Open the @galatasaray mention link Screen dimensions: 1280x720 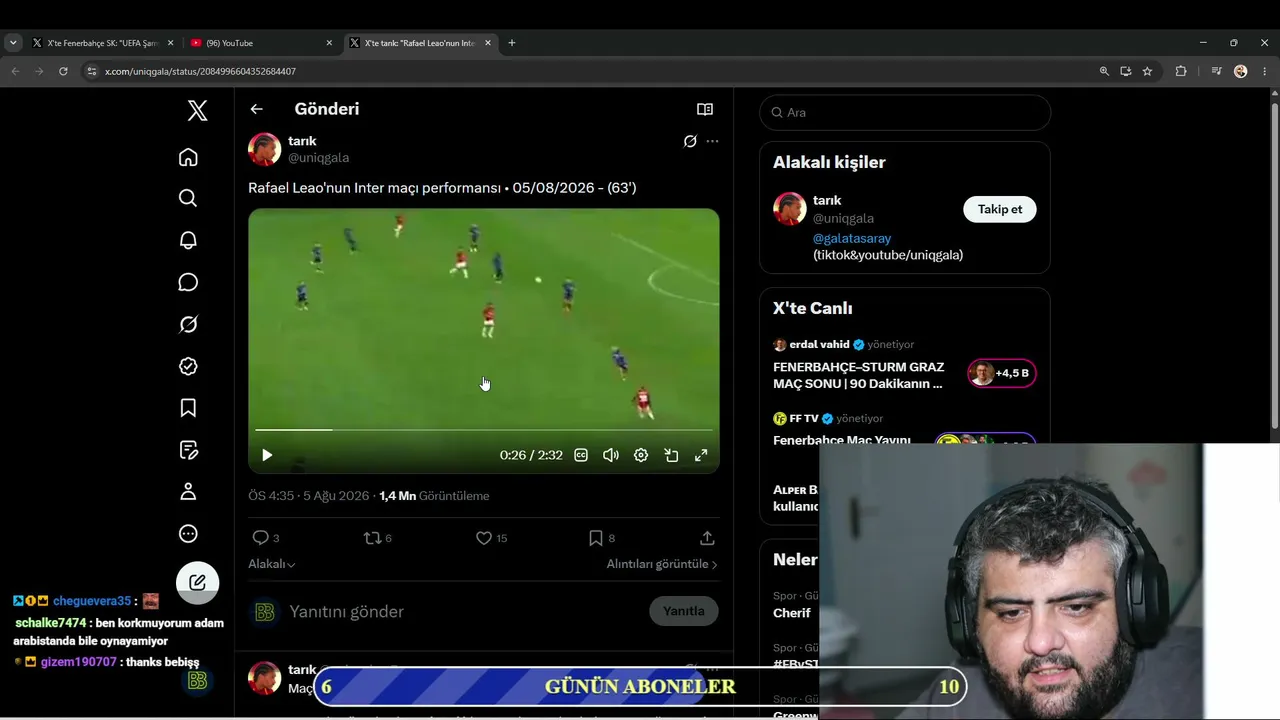[852, 238]
